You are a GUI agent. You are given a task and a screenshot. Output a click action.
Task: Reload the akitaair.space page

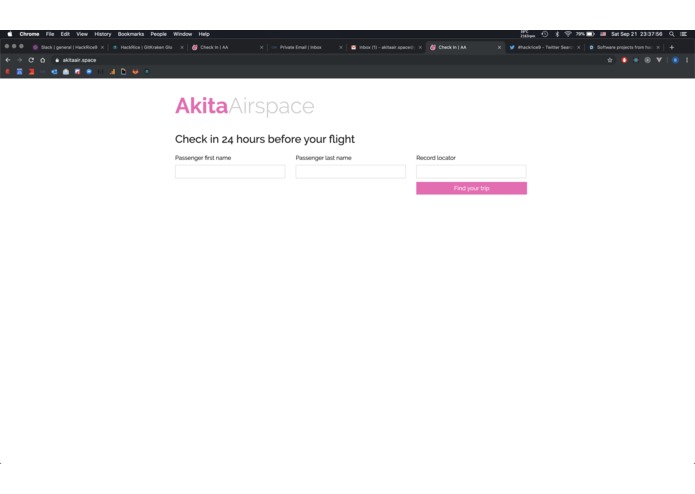pyautogui.click(x=31, y=60)
